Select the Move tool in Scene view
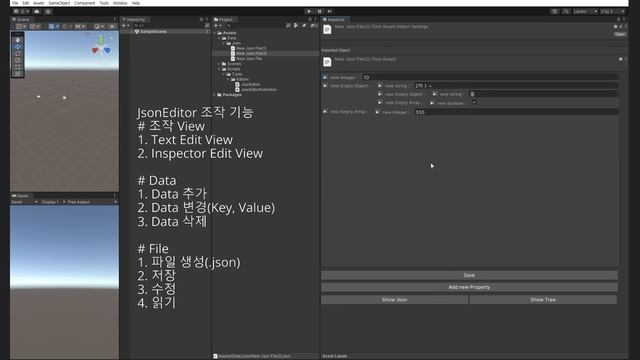This screenshot has height=360, width=640. 18,47
